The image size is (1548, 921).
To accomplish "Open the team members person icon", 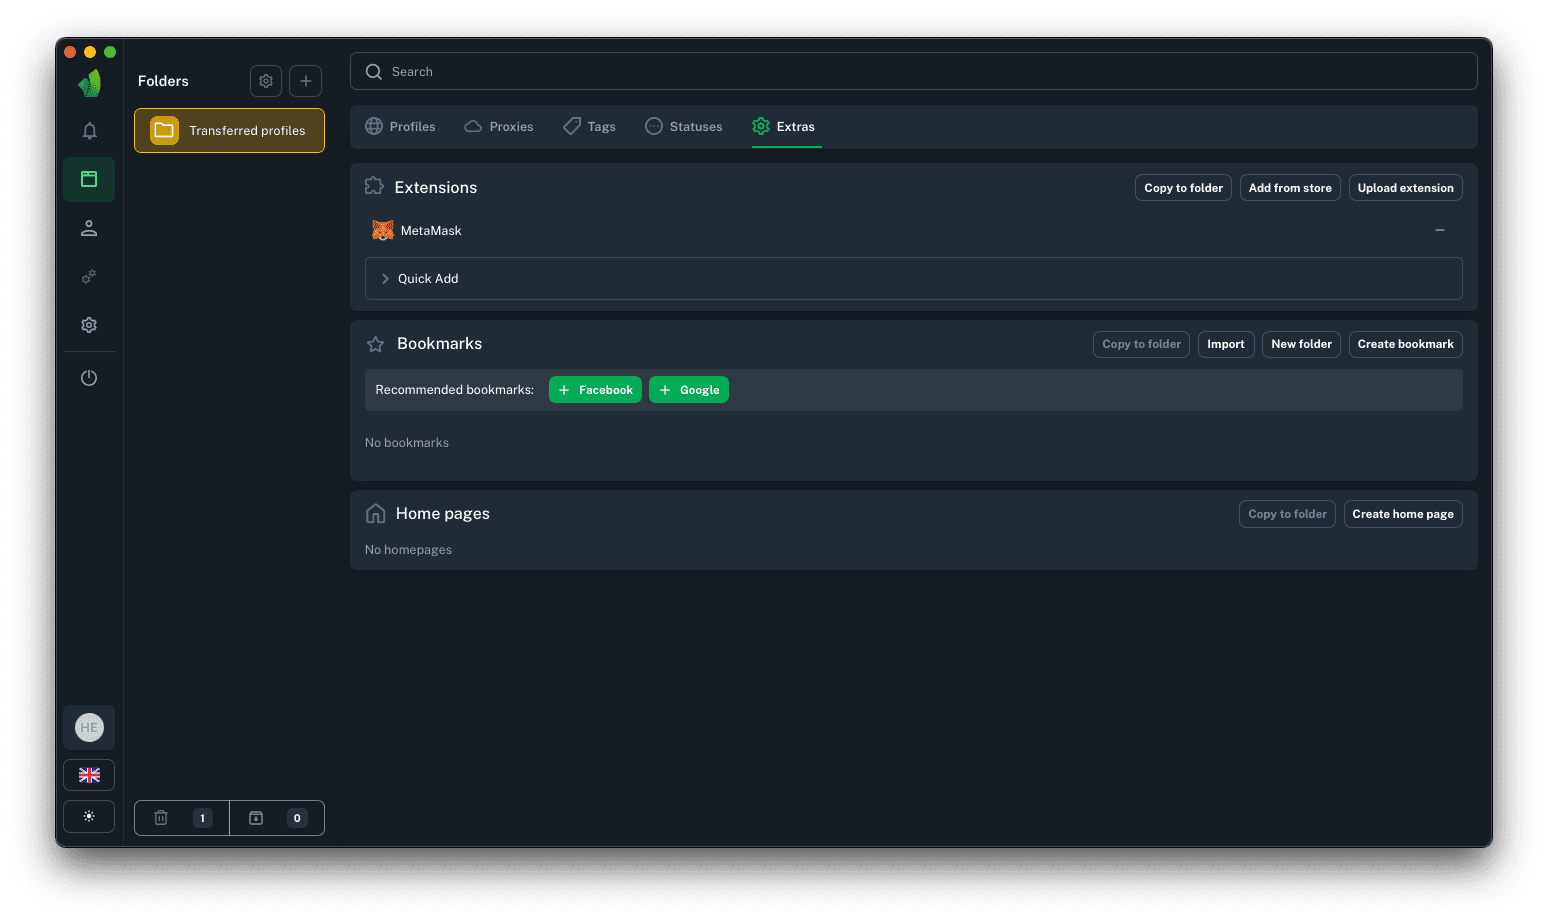I will click(89, 229).
